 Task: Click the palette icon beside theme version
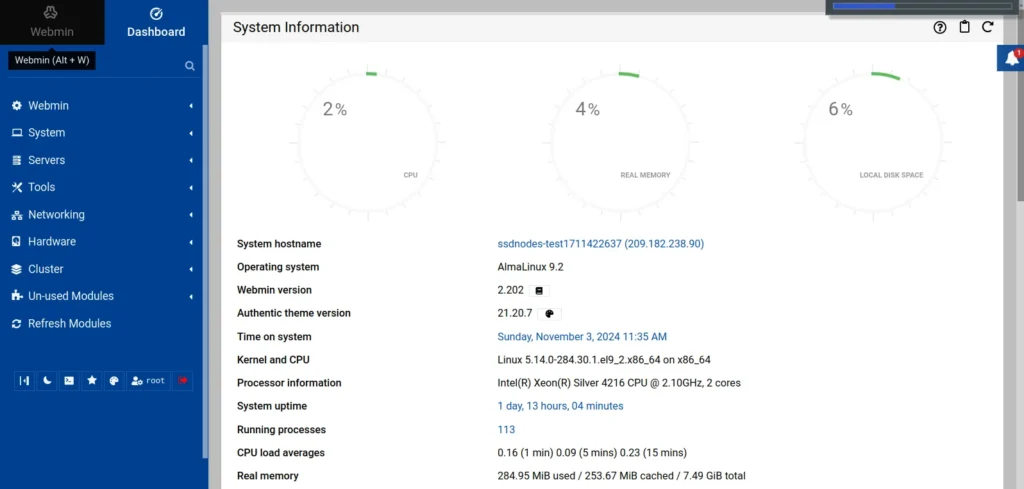549,314
